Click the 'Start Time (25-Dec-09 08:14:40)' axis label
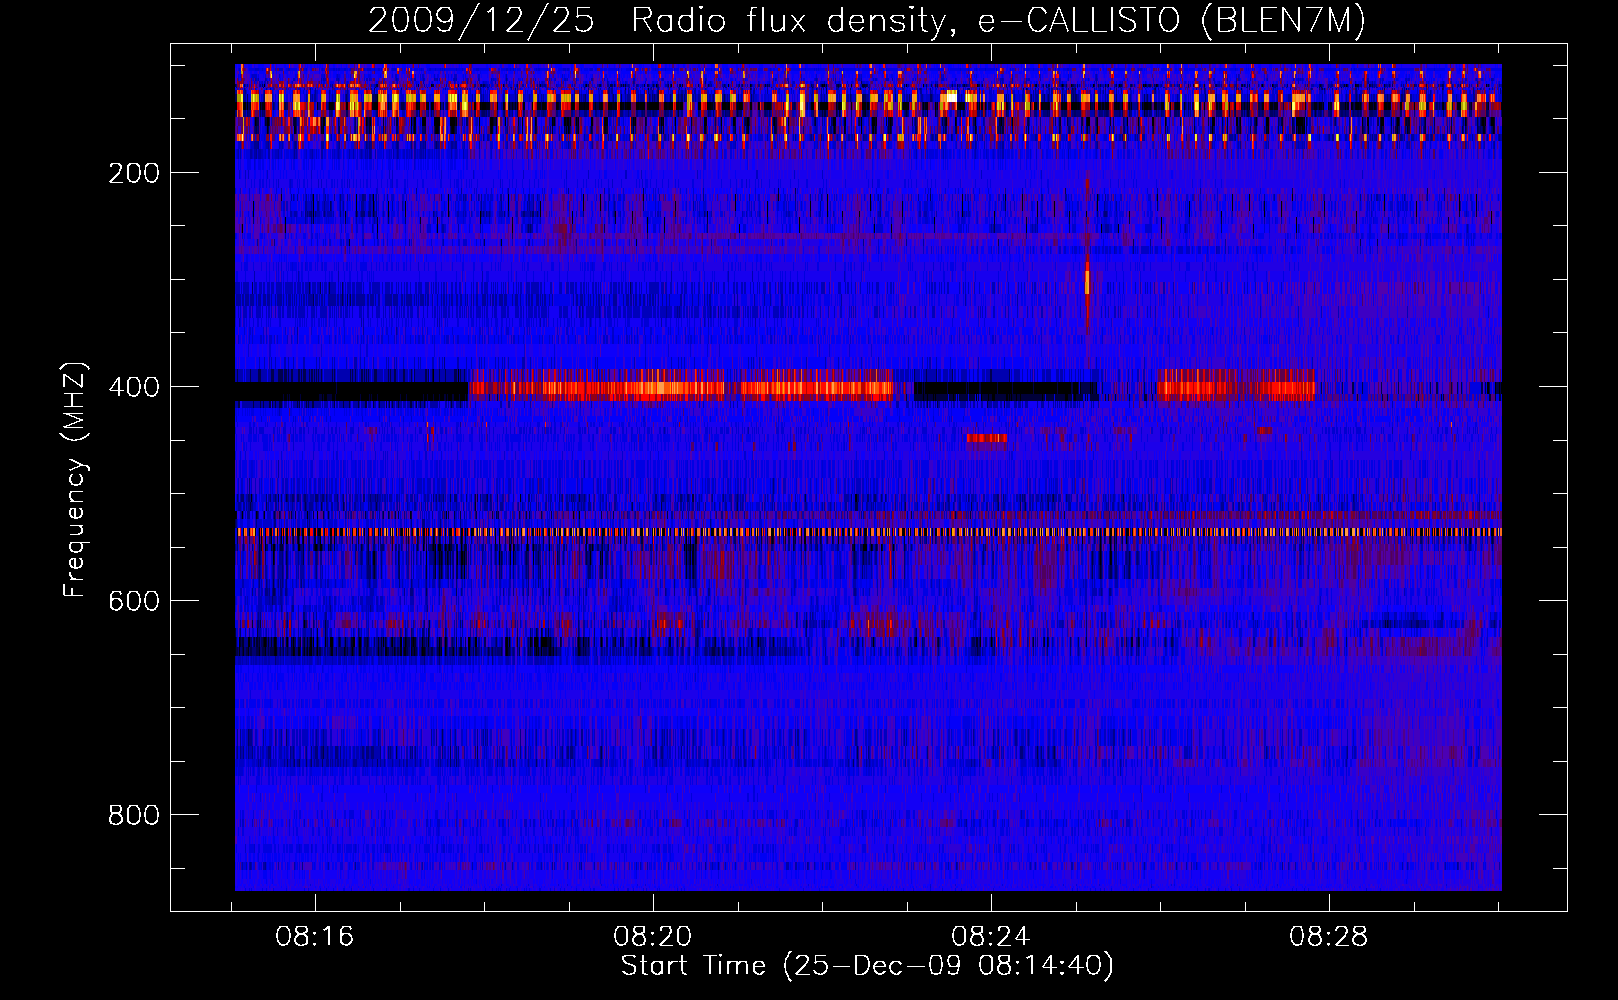Viewport: 1618px width, 1000px height. tap(867, 966)
